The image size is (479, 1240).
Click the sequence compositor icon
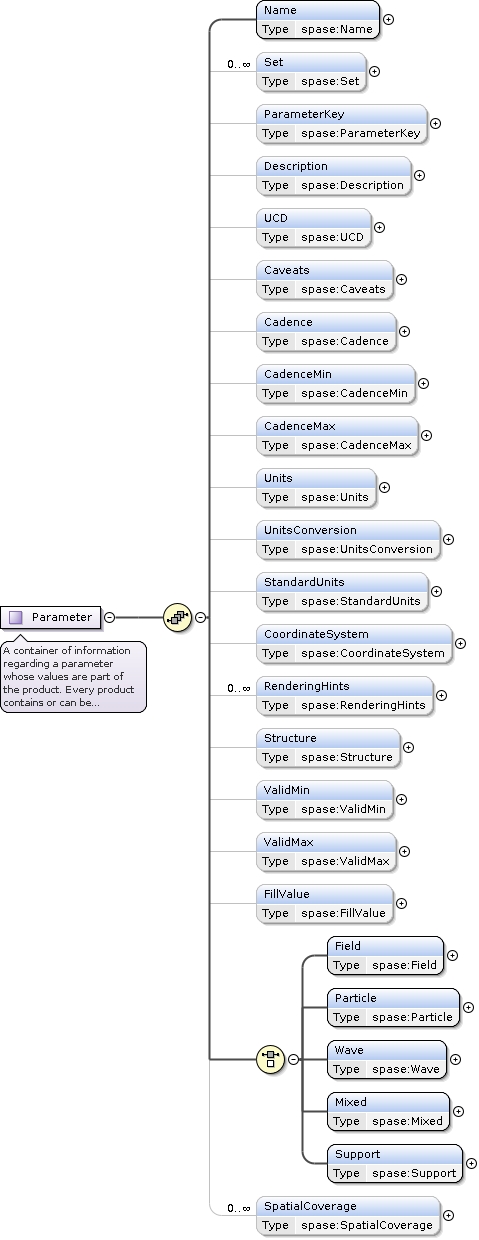(x=177, y=617)
